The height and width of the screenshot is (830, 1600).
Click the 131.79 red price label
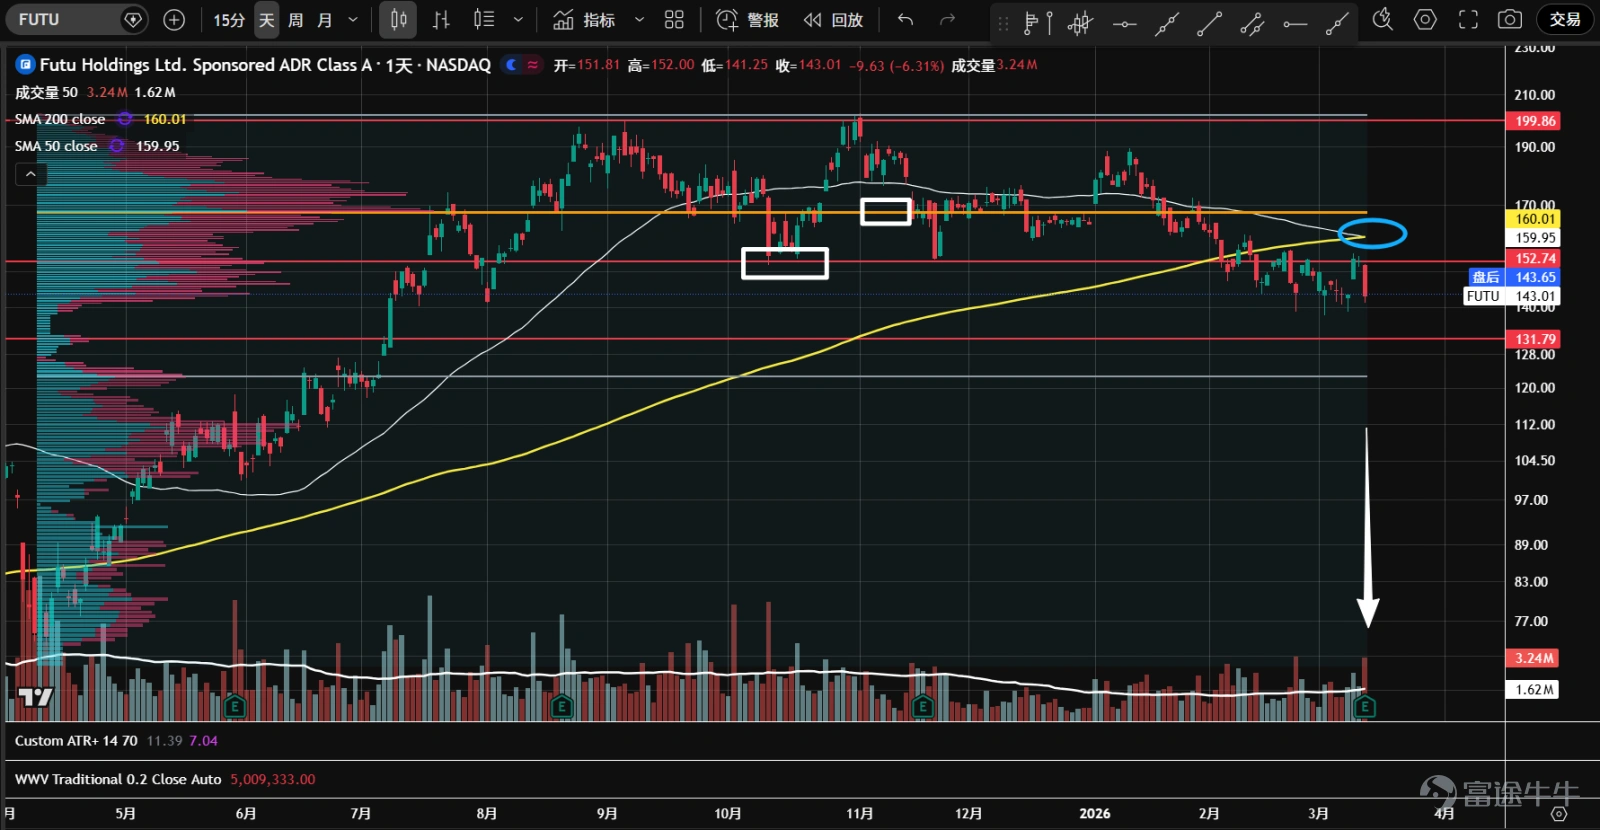pos(1534,339)
